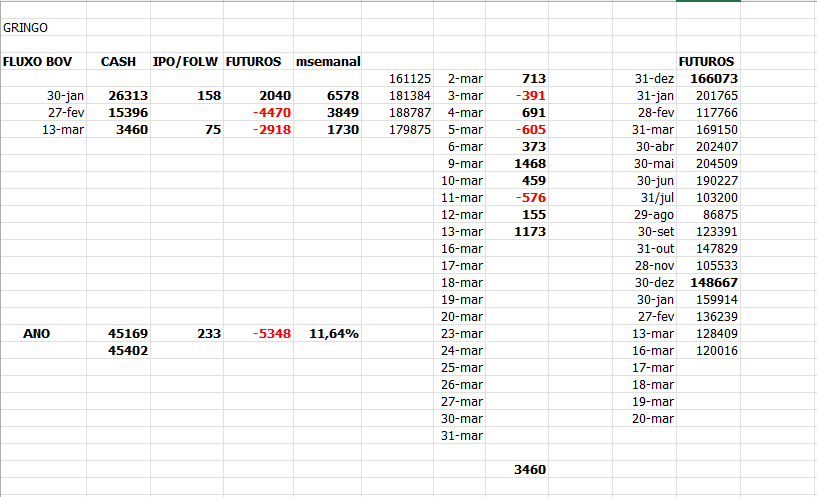
Task: Click value 188787
Action: click(398, 113)
